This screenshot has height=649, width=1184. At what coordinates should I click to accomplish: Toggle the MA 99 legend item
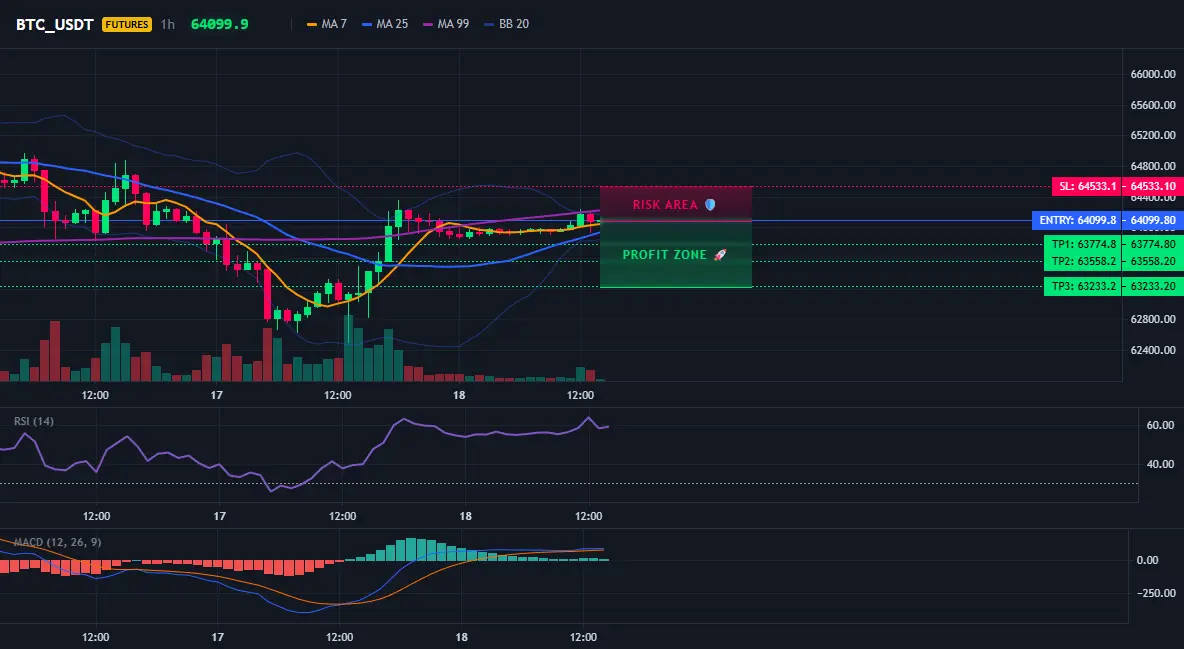tap(446, 24)
